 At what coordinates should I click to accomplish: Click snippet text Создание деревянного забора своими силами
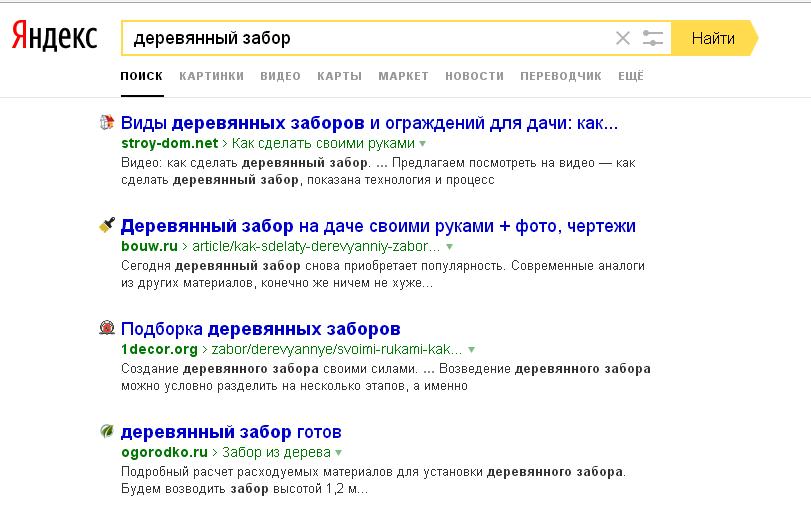tap(269, 369)
